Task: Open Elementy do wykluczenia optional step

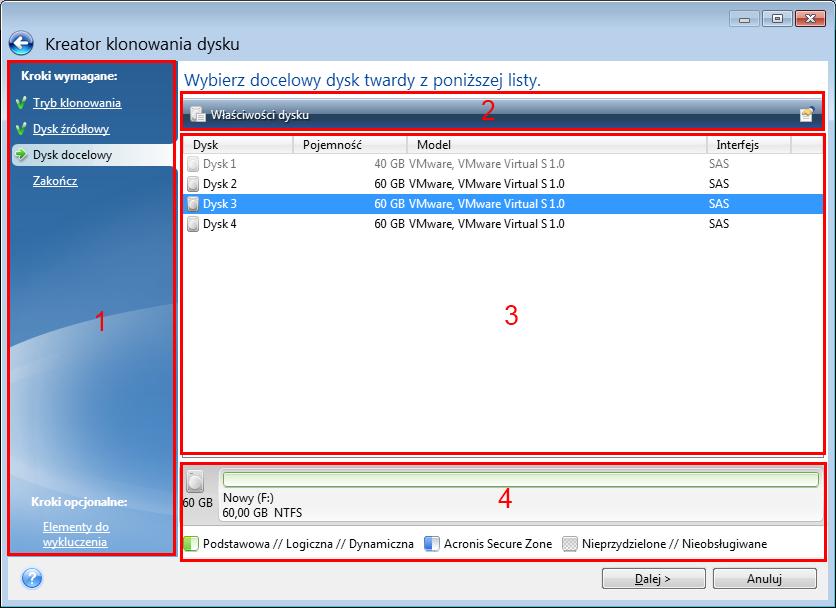Action: pyautogui.click(x=75, y=534)
